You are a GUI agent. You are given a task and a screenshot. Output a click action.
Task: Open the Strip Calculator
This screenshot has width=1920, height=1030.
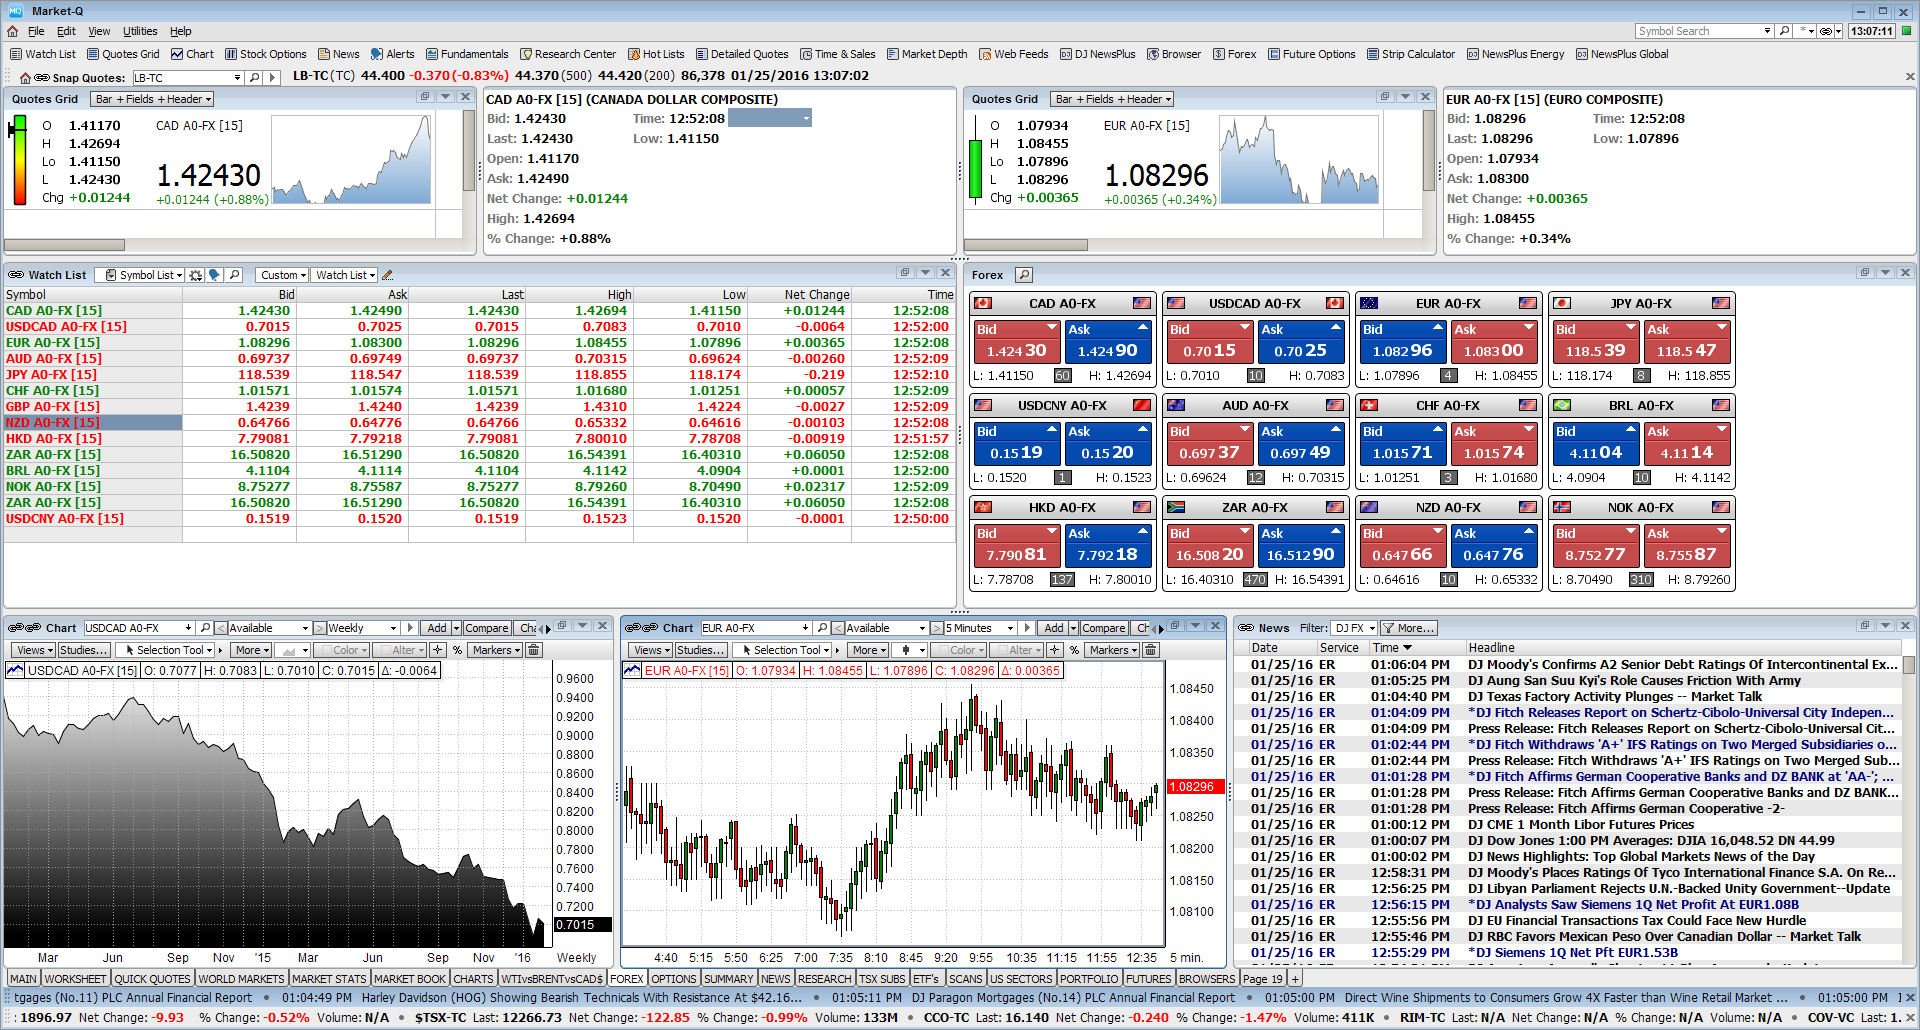click(1410, 54)
